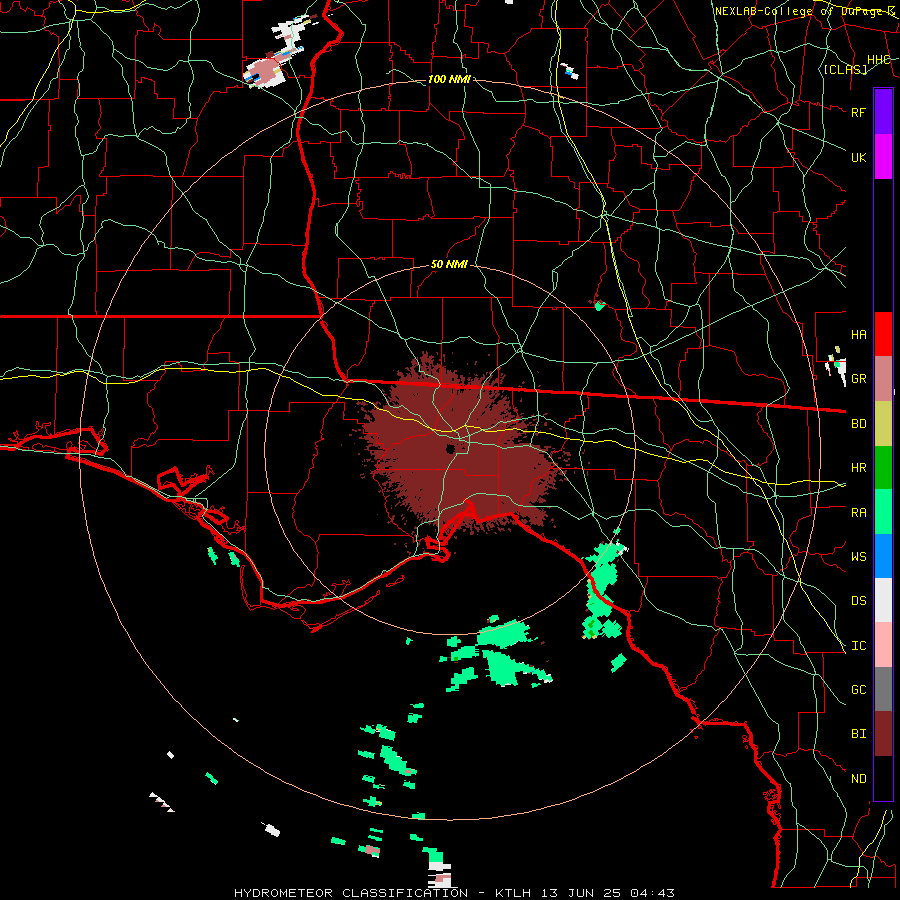Click the 100 NMI range ring label
This screenshot has height=900, width=900.
click(449, 79)
